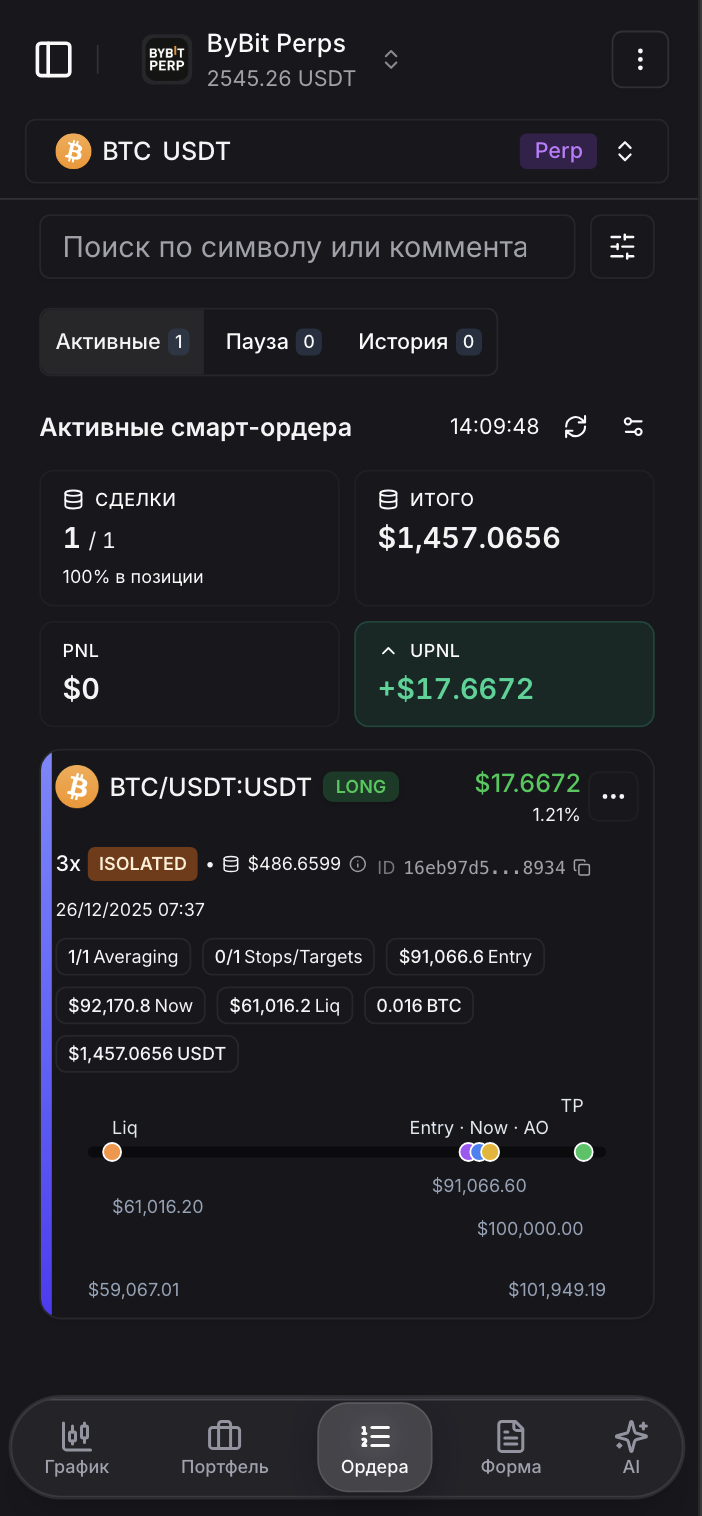Screen dimensions: 702x1516
Task: Switch to the Пауза tab
Action: [271, 341]
